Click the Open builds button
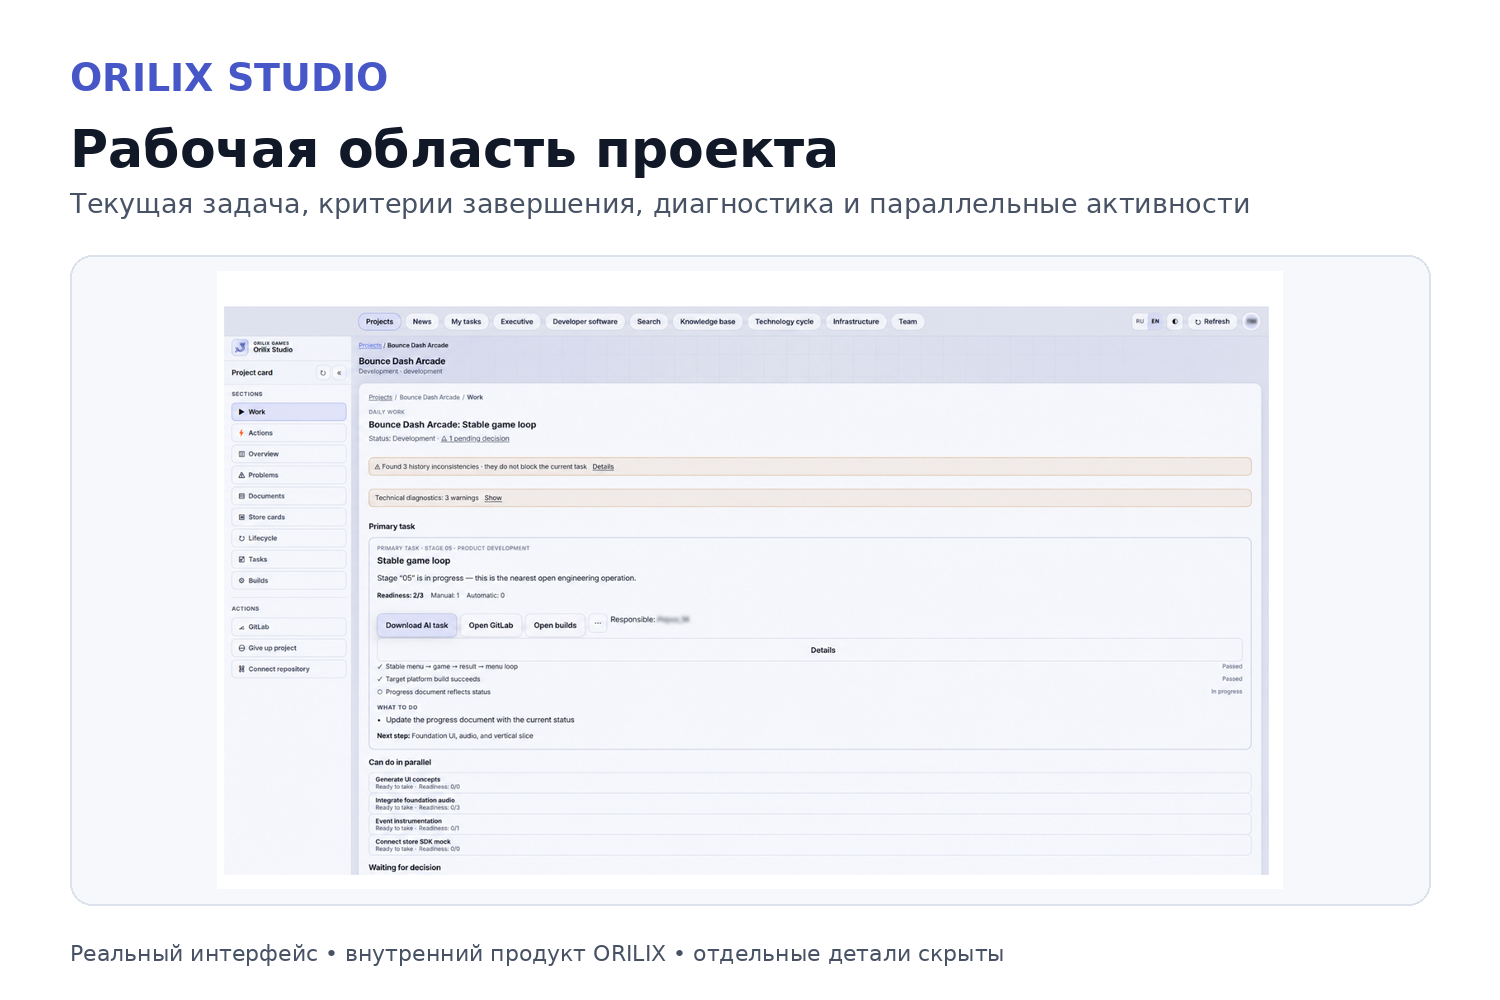Image resolution: width=1500 pixels, height=1000 pixels. pos(555,625)
